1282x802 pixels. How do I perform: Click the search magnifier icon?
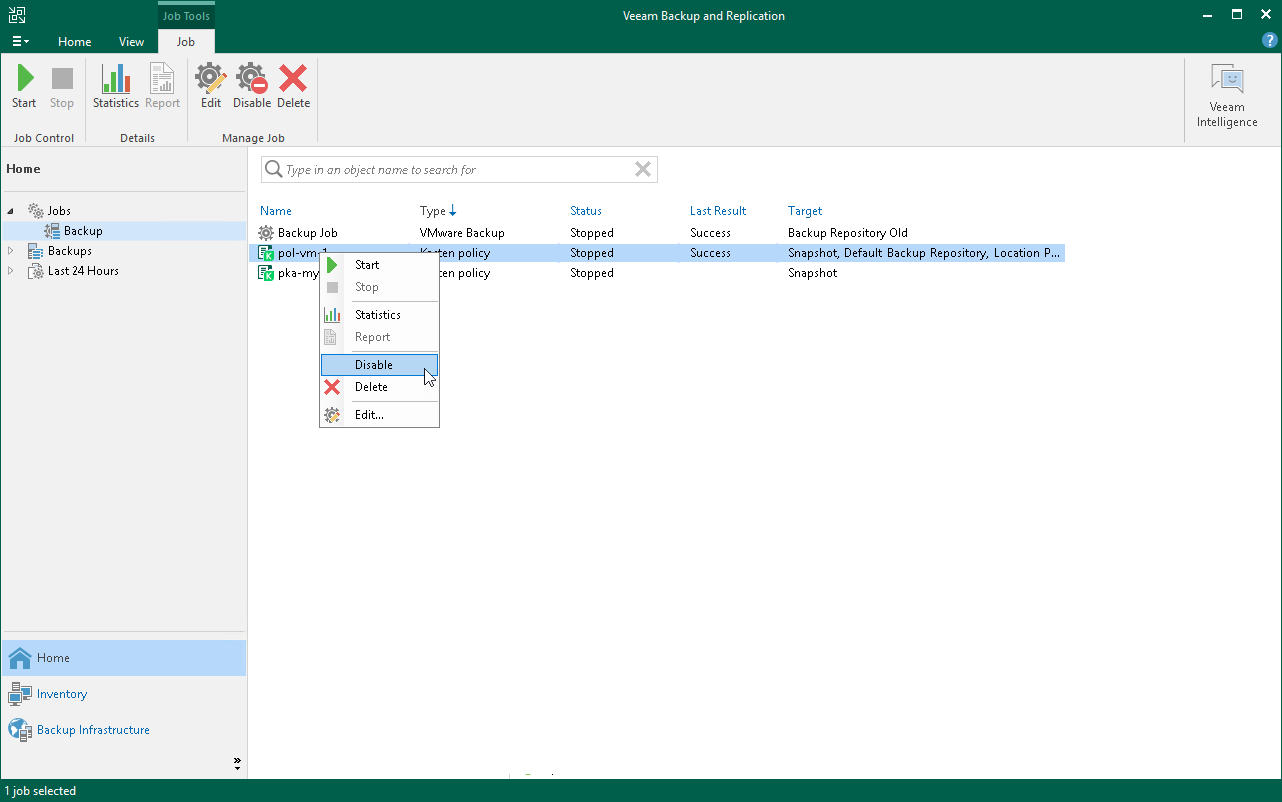coord(273,170)
